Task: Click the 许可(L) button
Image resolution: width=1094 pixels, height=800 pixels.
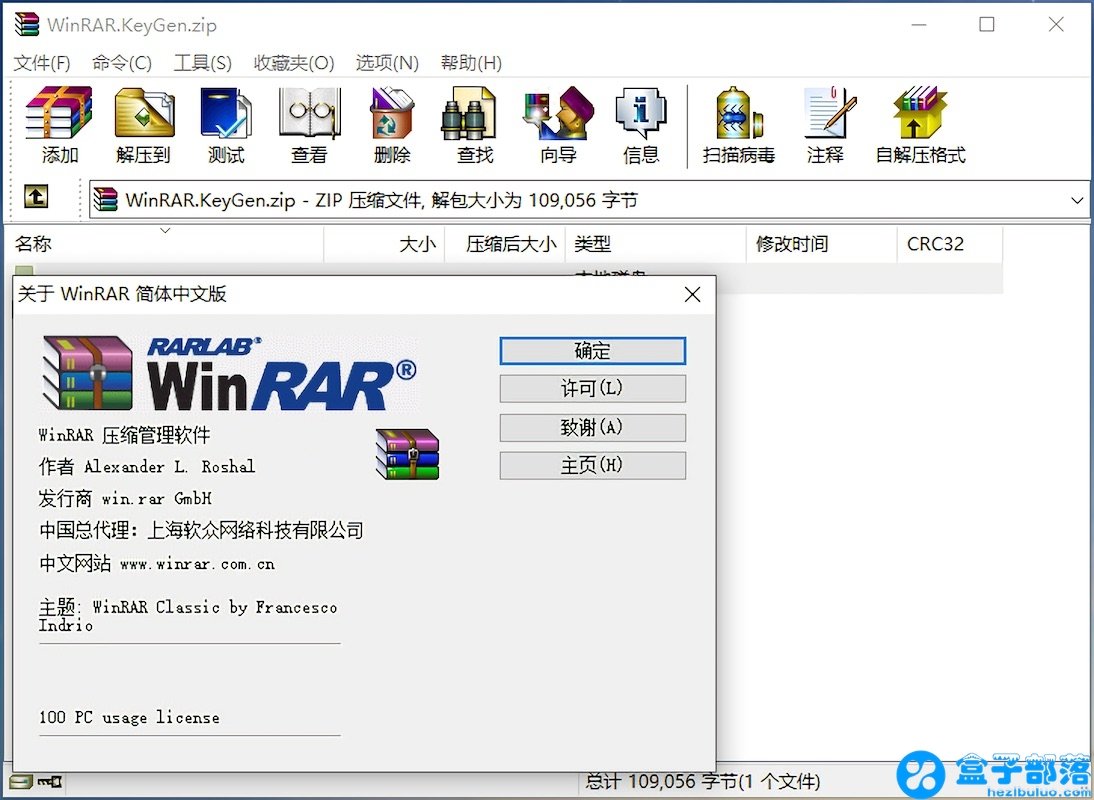Action: [x=592, y=388]
